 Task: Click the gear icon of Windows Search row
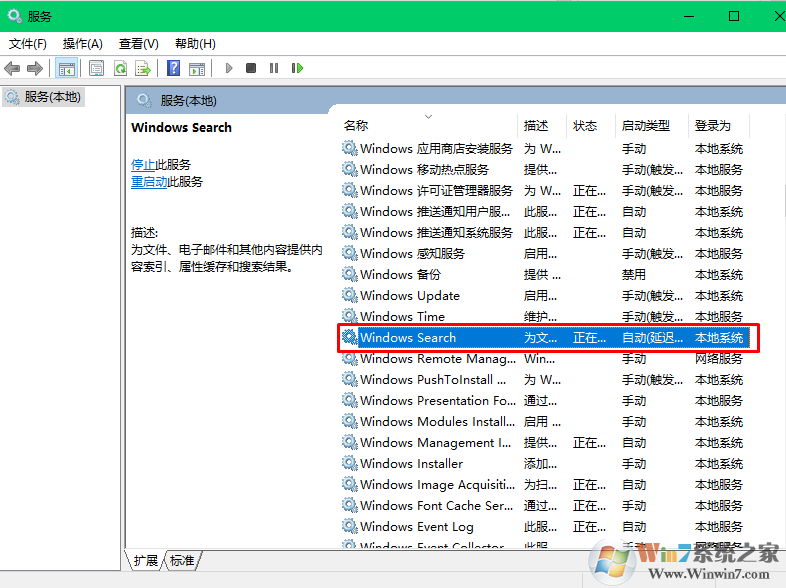350,337
